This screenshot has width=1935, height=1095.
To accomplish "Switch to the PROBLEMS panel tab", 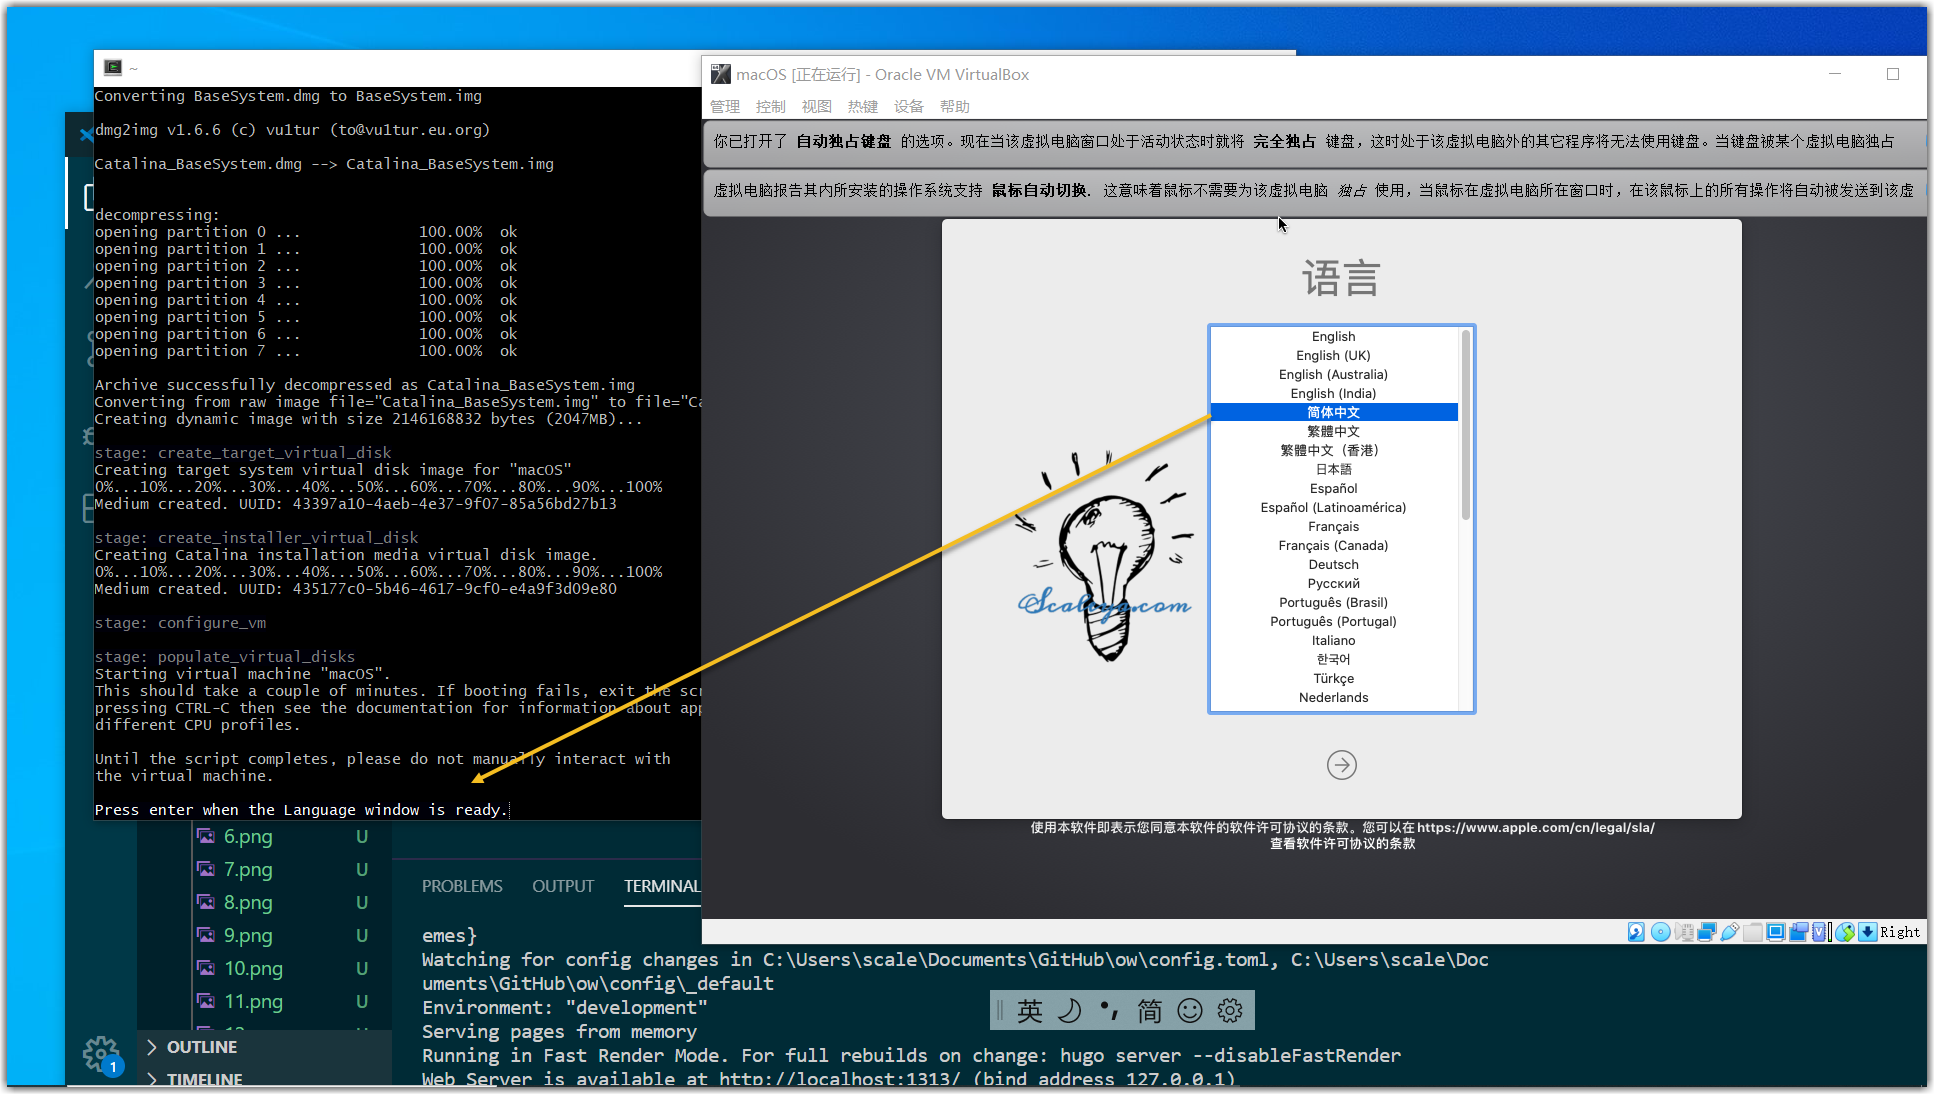I will point(462,886).
